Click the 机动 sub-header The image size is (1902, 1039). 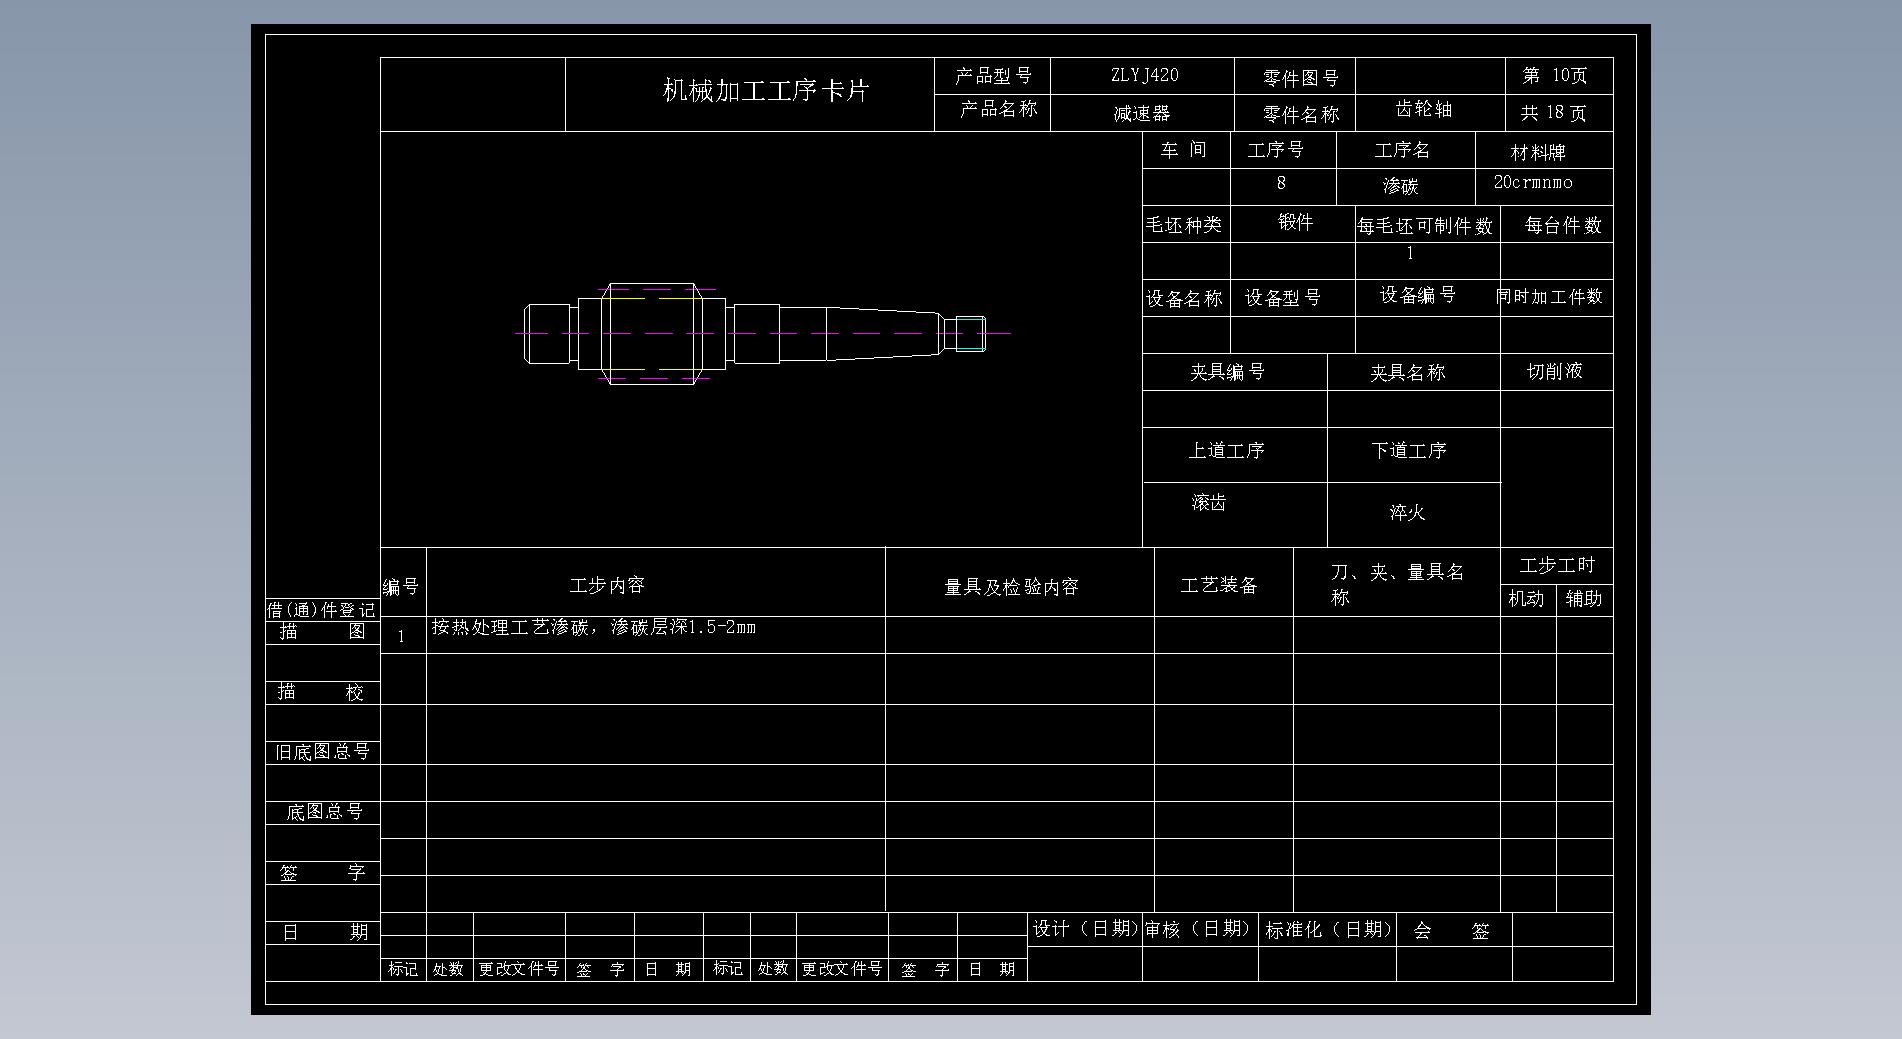point(1526,599)
